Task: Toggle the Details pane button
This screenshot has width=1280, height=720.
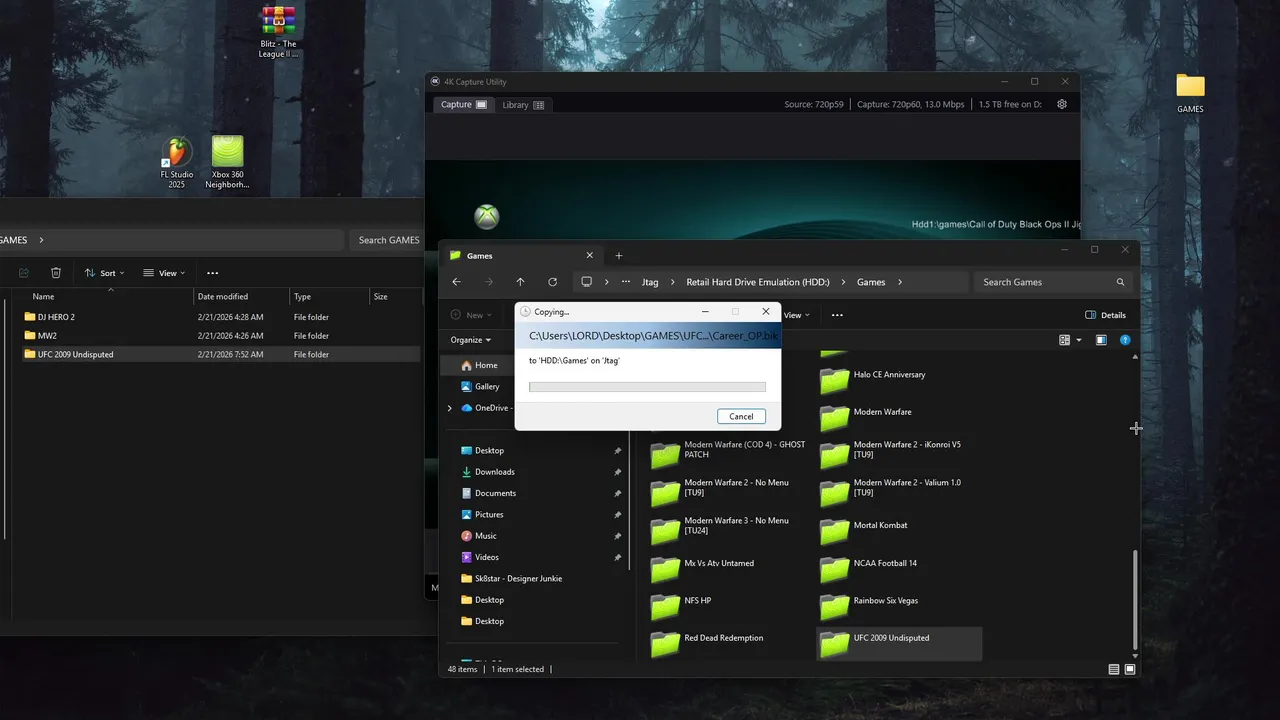Action: [x=1105, y=315]
